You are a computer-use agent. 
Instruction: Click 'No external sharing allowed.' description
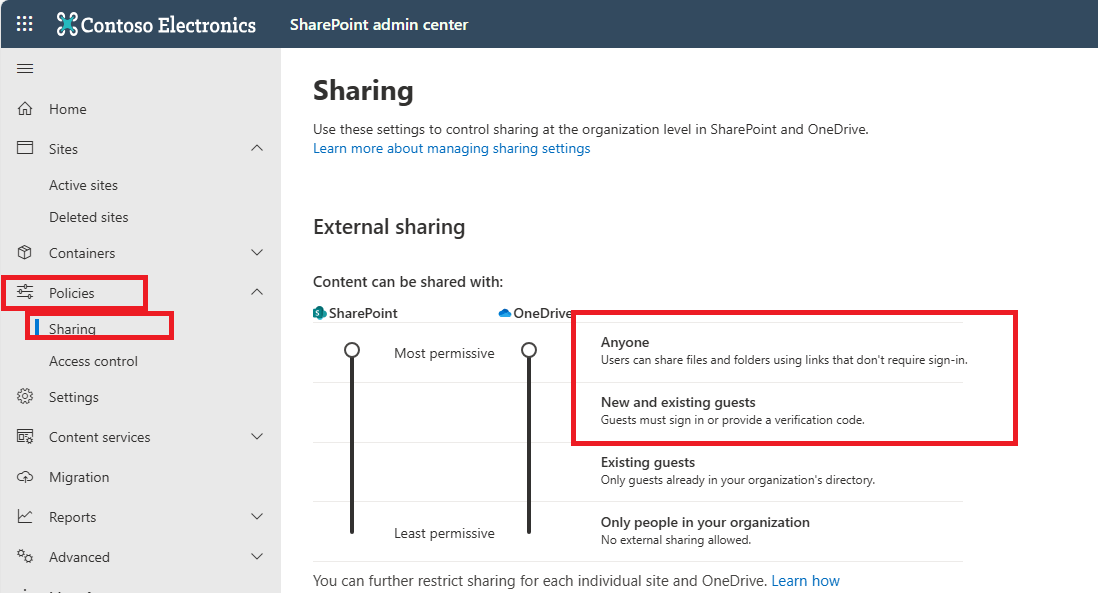click(676, 540)
